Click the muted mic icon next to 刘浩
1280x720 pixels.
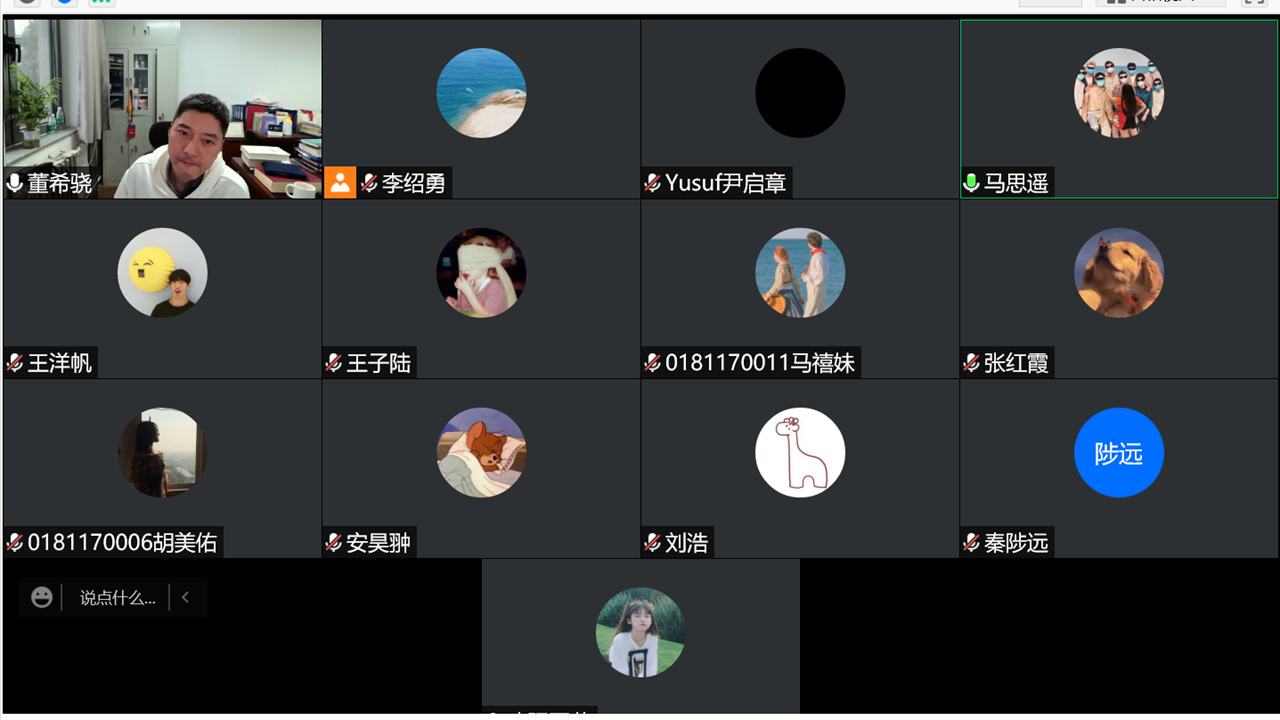click(653, 543)
